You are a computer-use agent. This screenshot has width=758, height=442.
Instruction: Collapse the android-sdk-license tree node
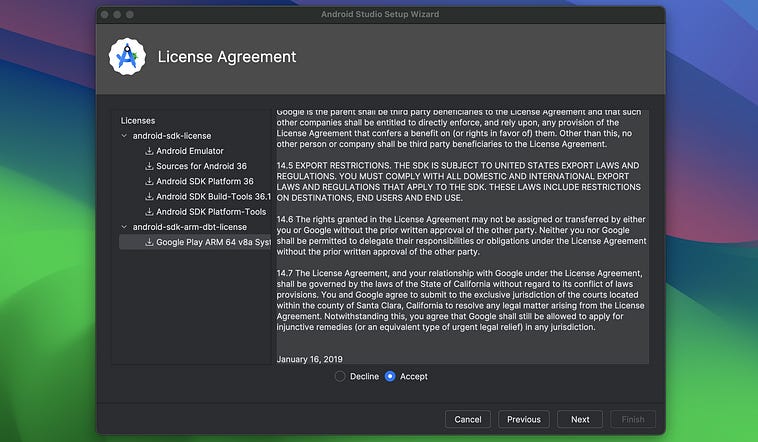(124, 136)
